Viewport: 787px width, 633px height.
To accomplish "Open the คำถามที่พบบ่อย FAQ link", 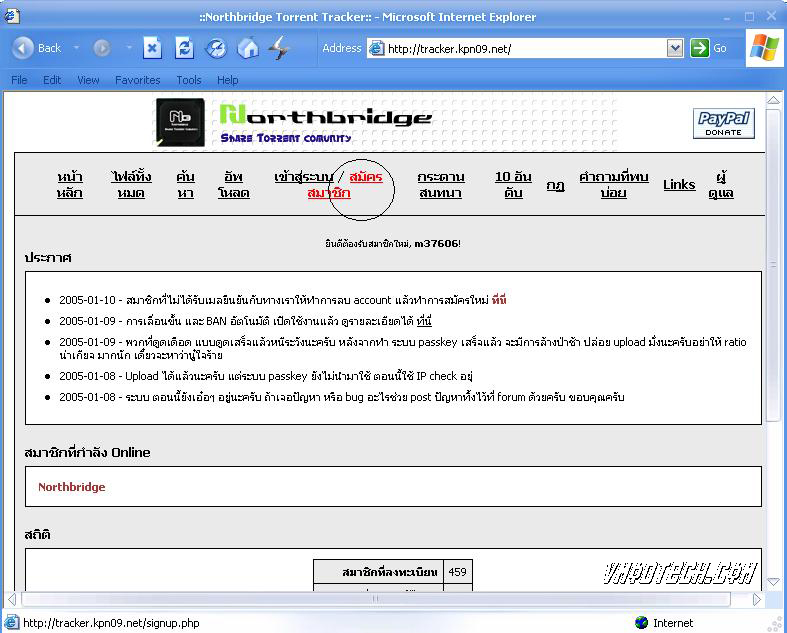I will [614, 185].
